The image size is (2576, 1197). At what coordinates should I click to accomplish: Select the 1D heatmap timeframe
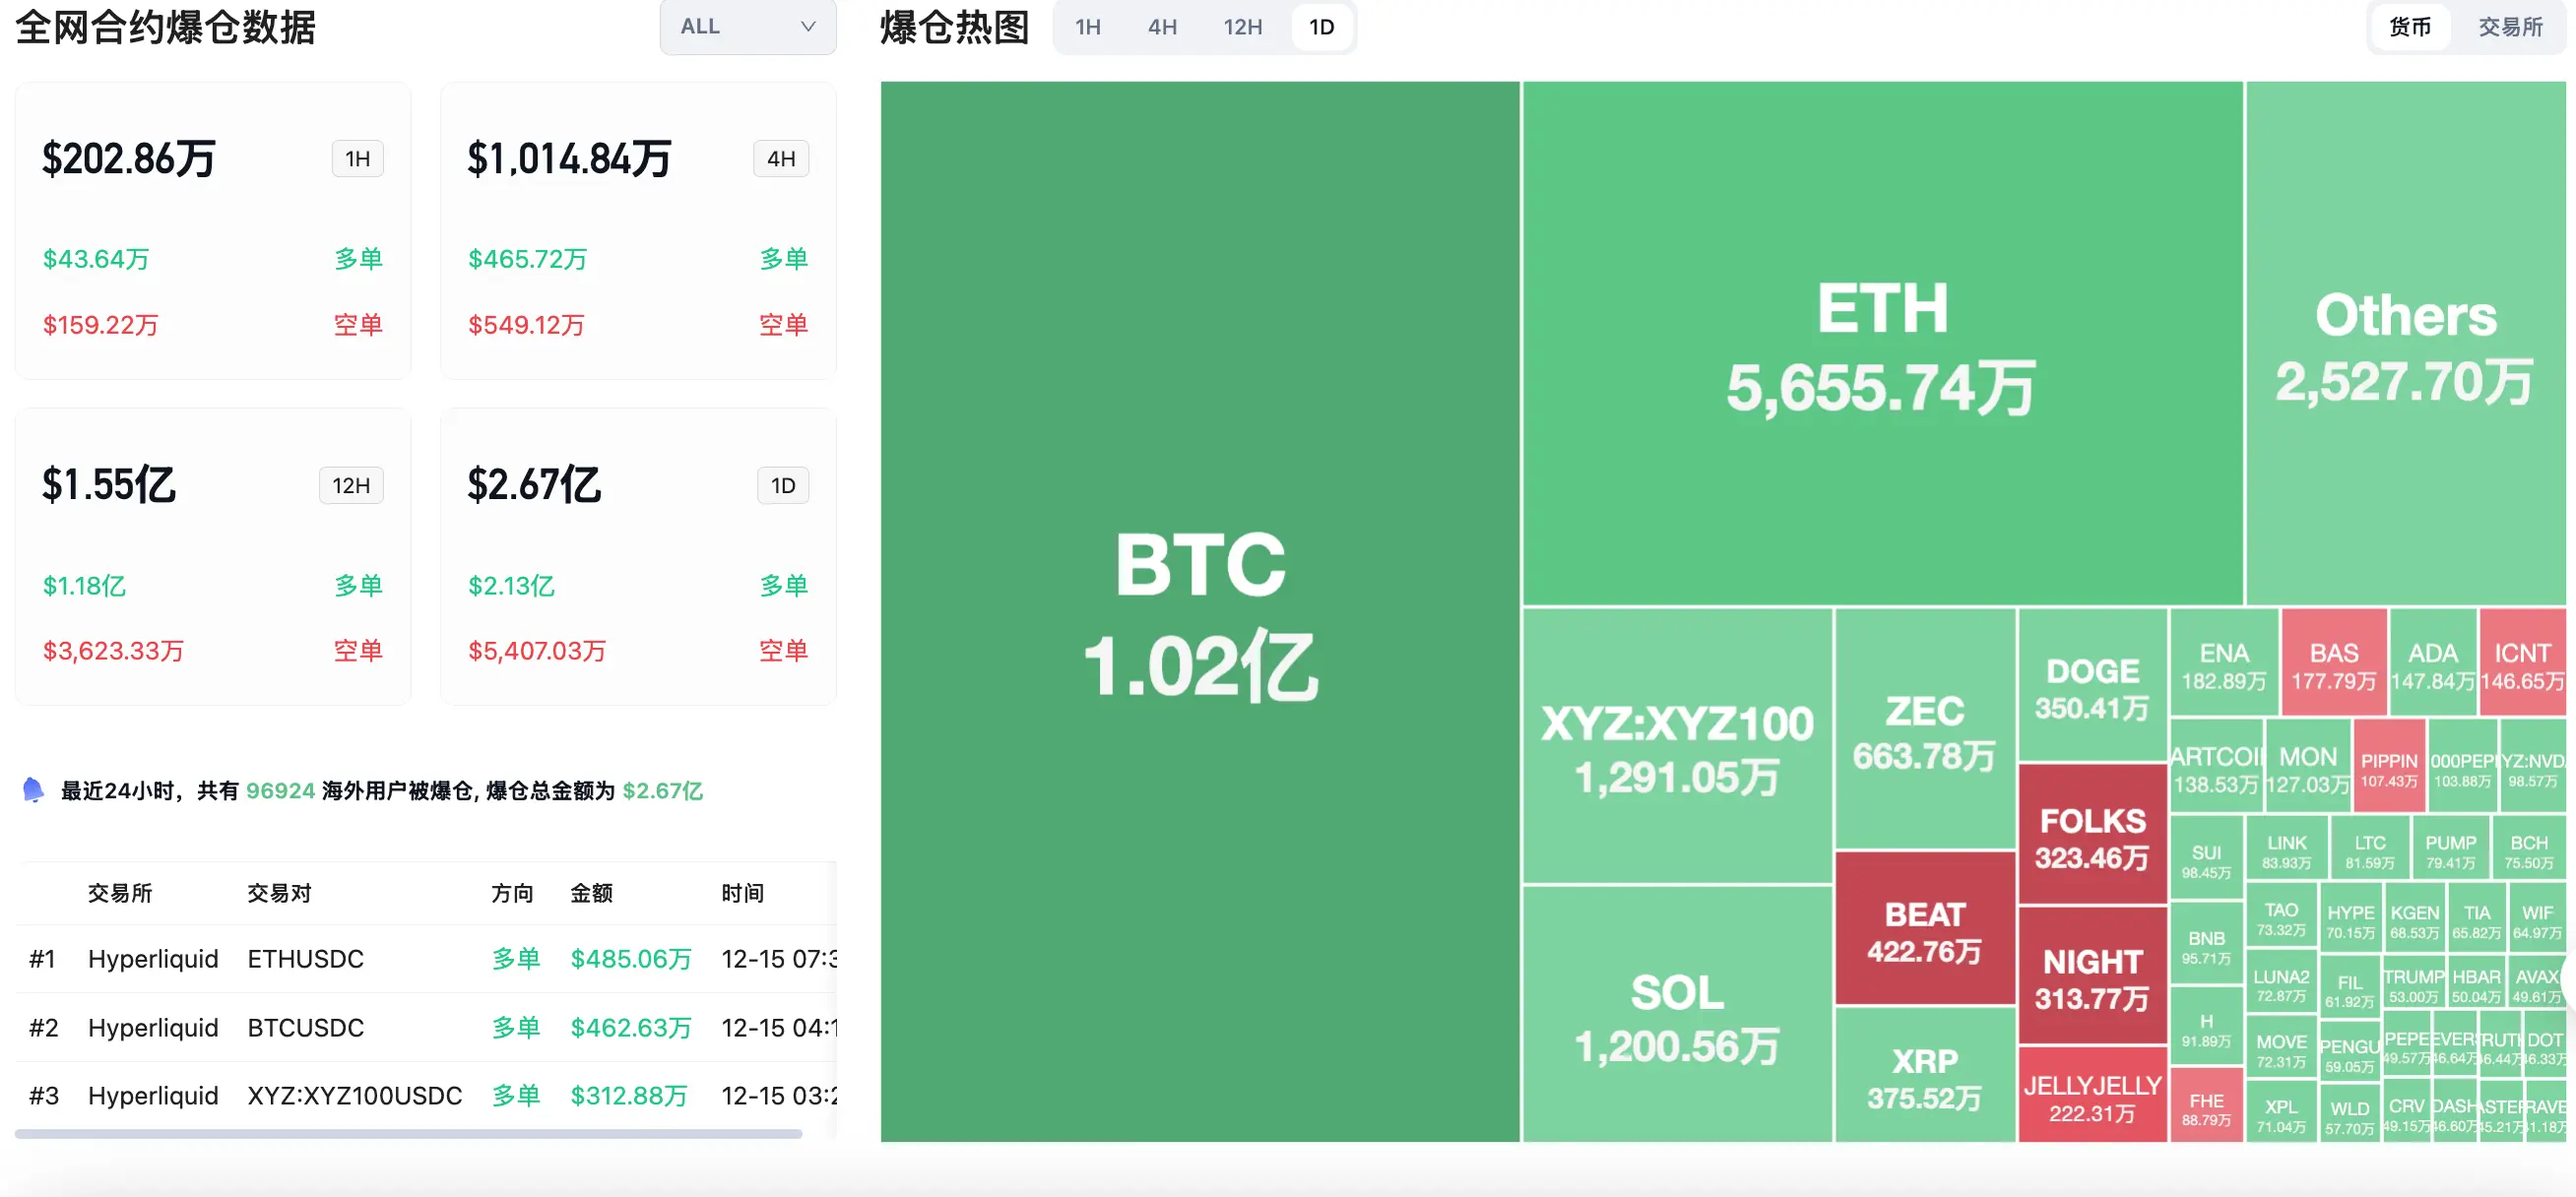[1321, 27]
